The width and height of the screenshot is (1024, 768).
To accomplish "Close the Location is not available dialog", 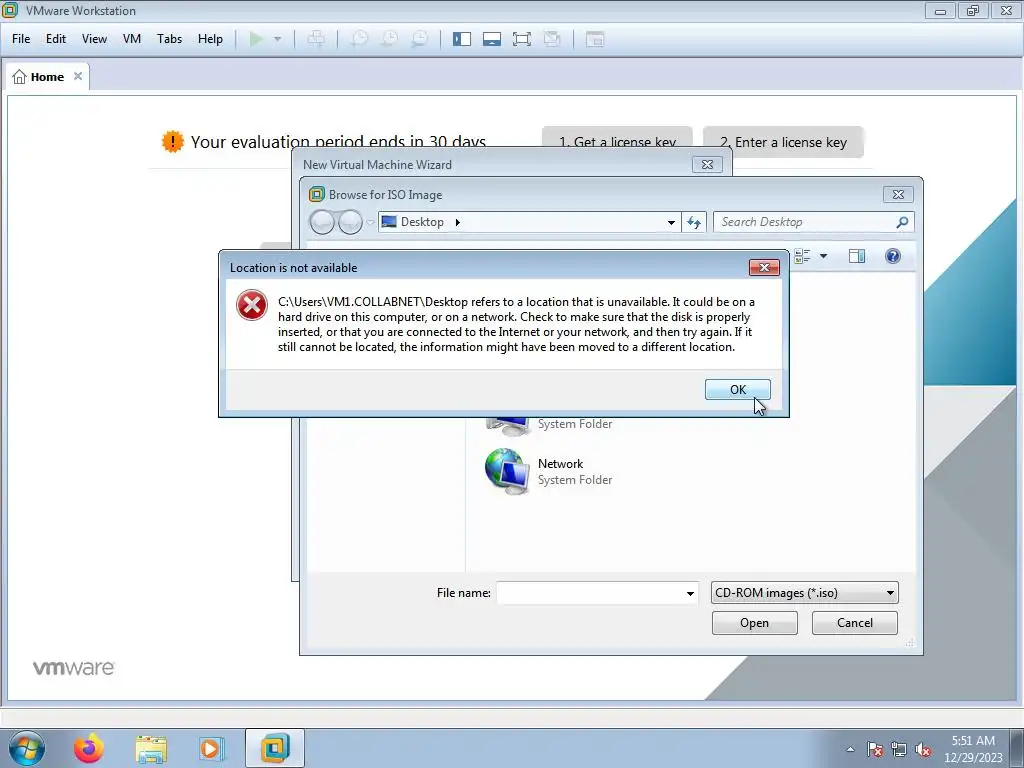I will pos(764,267).
